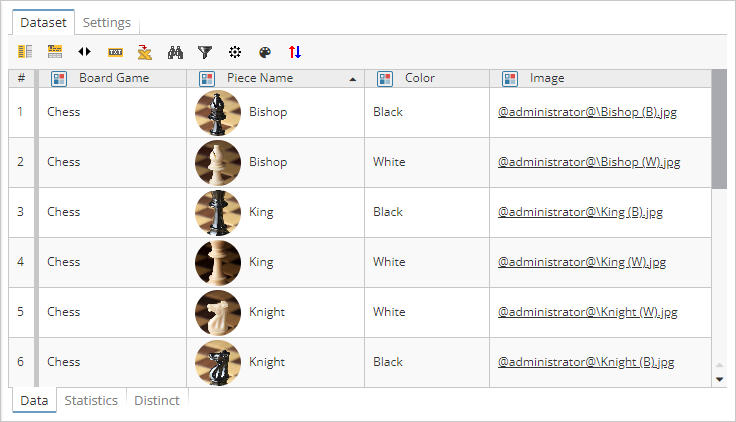Click the white Knight thumbnail in row 5
736x422 pixels.
point(218,313)
